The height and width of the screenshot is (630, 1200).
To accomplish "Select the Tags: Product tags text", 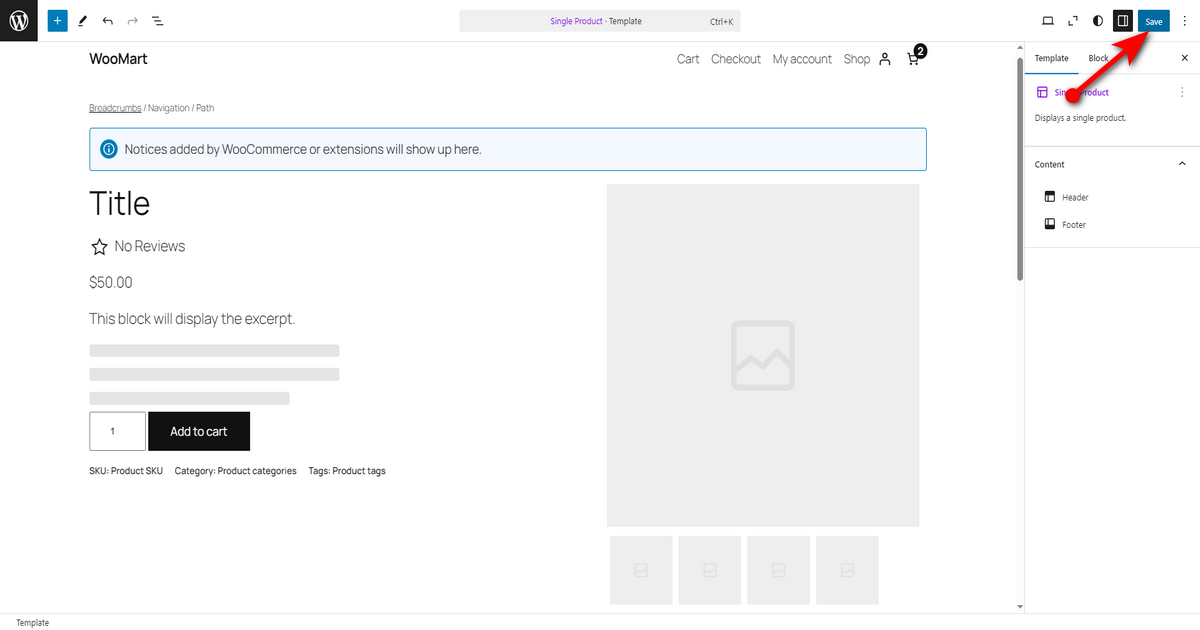I will coord(347,471).
